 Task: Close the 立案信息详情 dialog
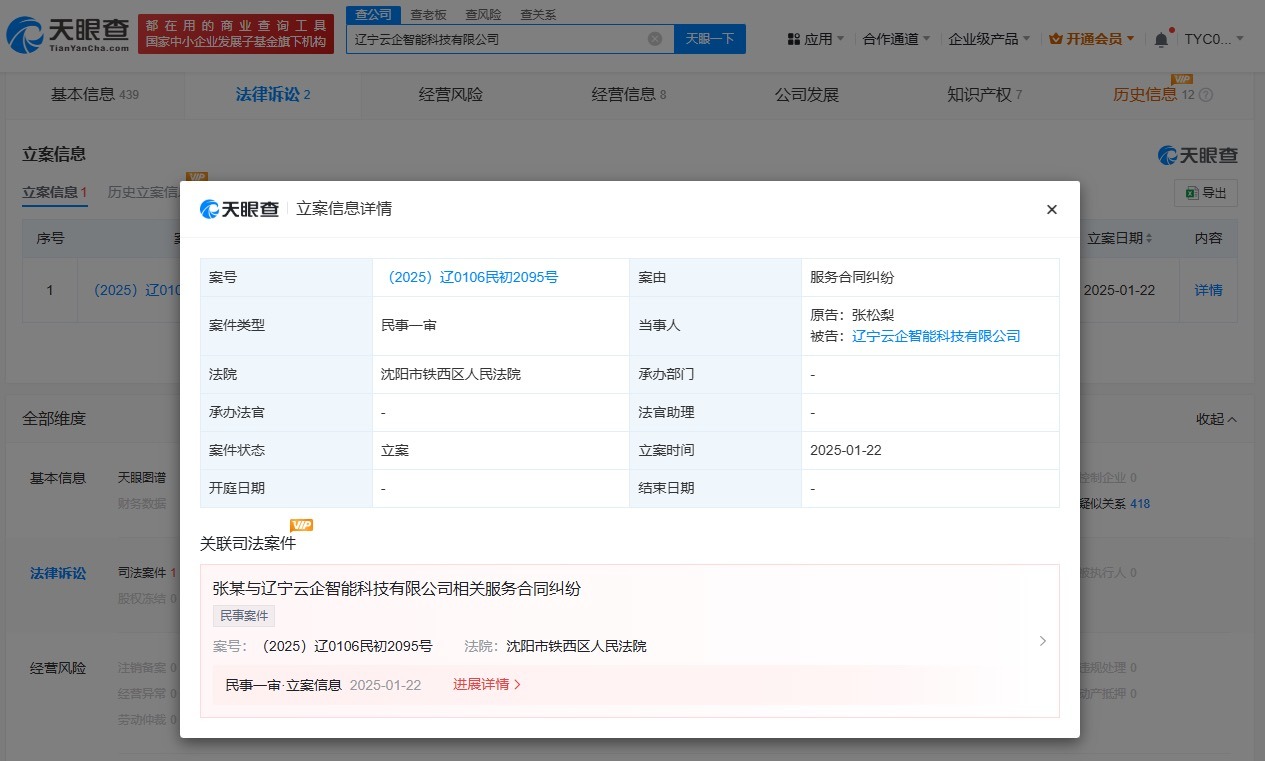point(1051,209)
